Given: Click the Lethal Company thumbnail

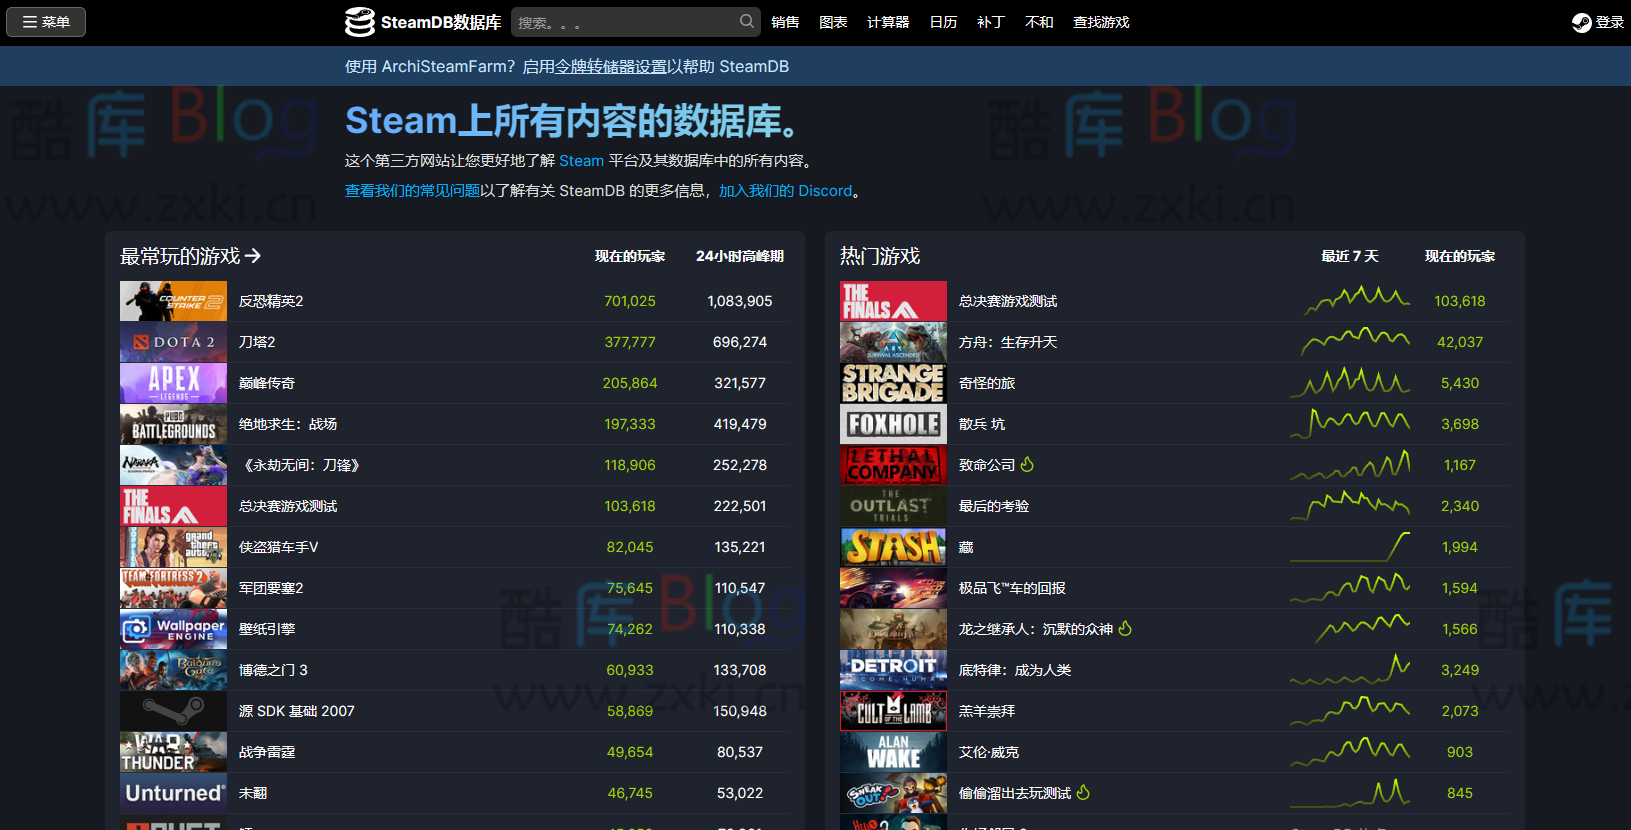Looking at the screenshot, I should 893,465.
